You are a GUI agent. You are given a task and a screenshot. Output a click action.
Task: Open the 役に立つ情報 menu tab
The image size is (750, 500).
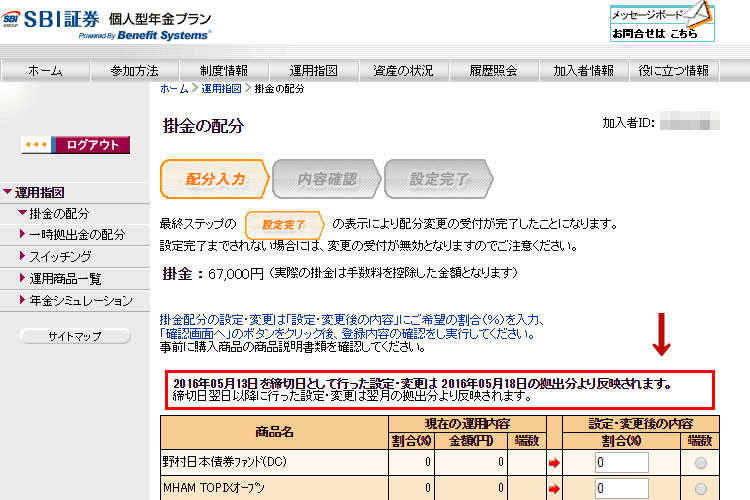pyautogui.click(x=673, y=71)
